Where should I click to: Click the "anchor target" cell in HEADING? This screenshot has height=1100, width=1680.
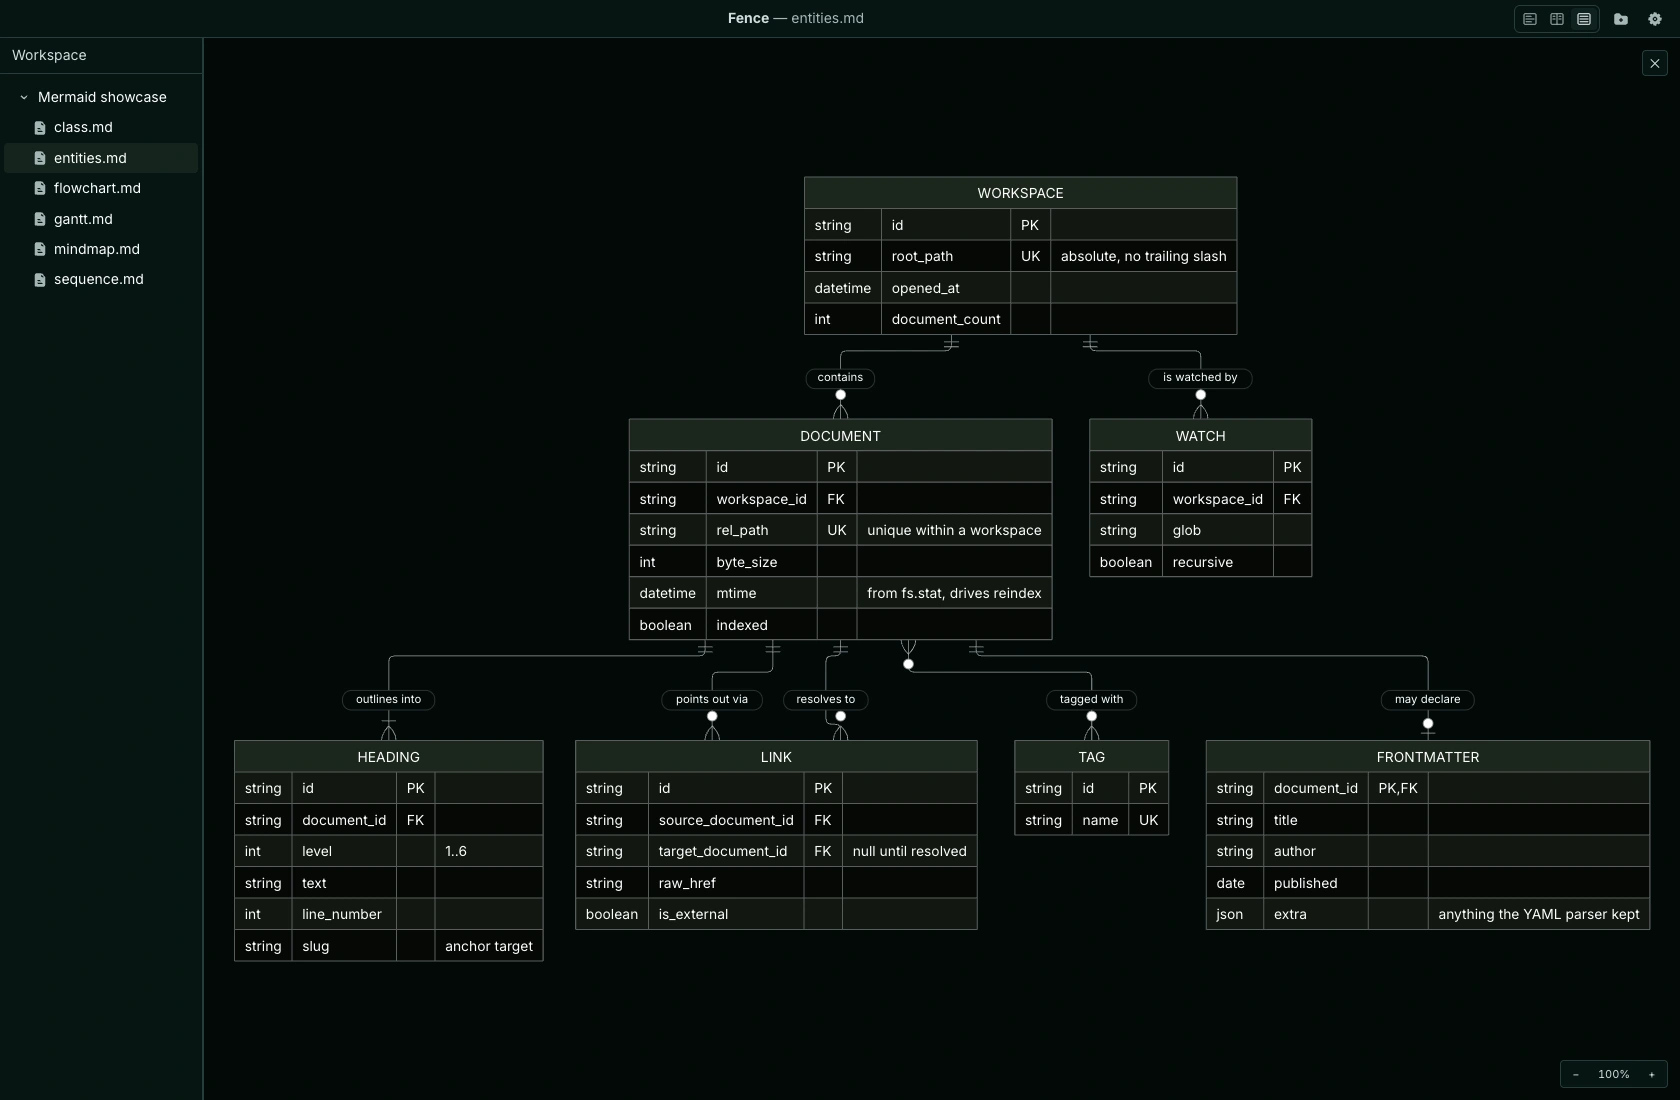[x=488, y=946]
